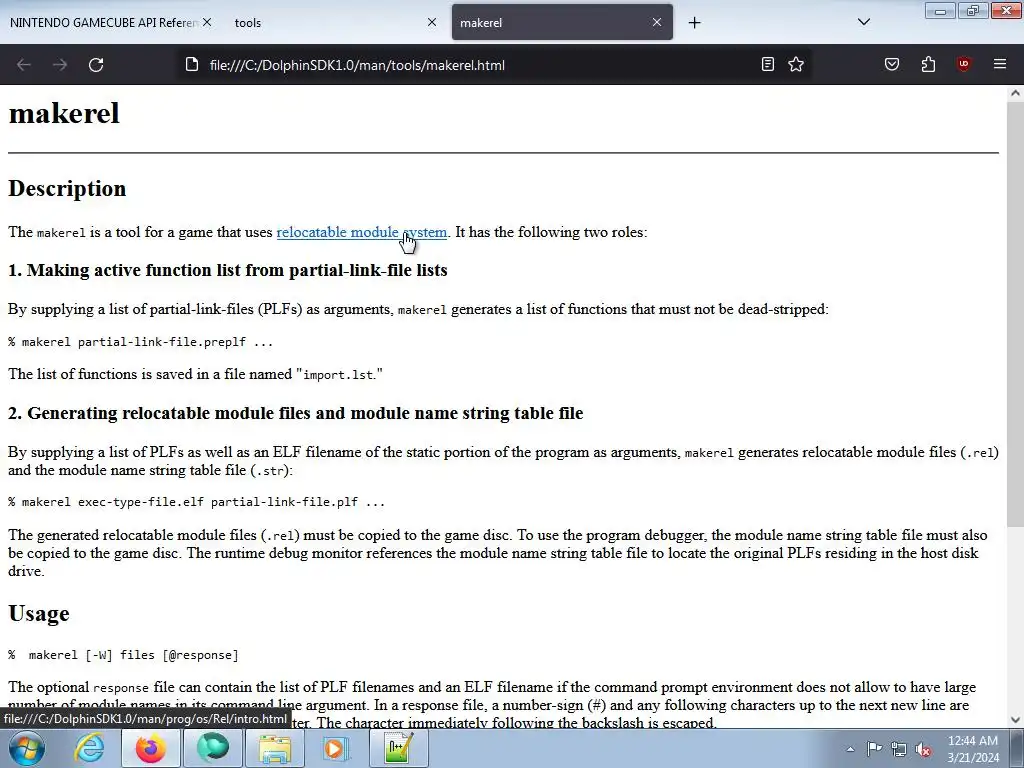
Task: Click the Description heading
Action: click(67, 189)
